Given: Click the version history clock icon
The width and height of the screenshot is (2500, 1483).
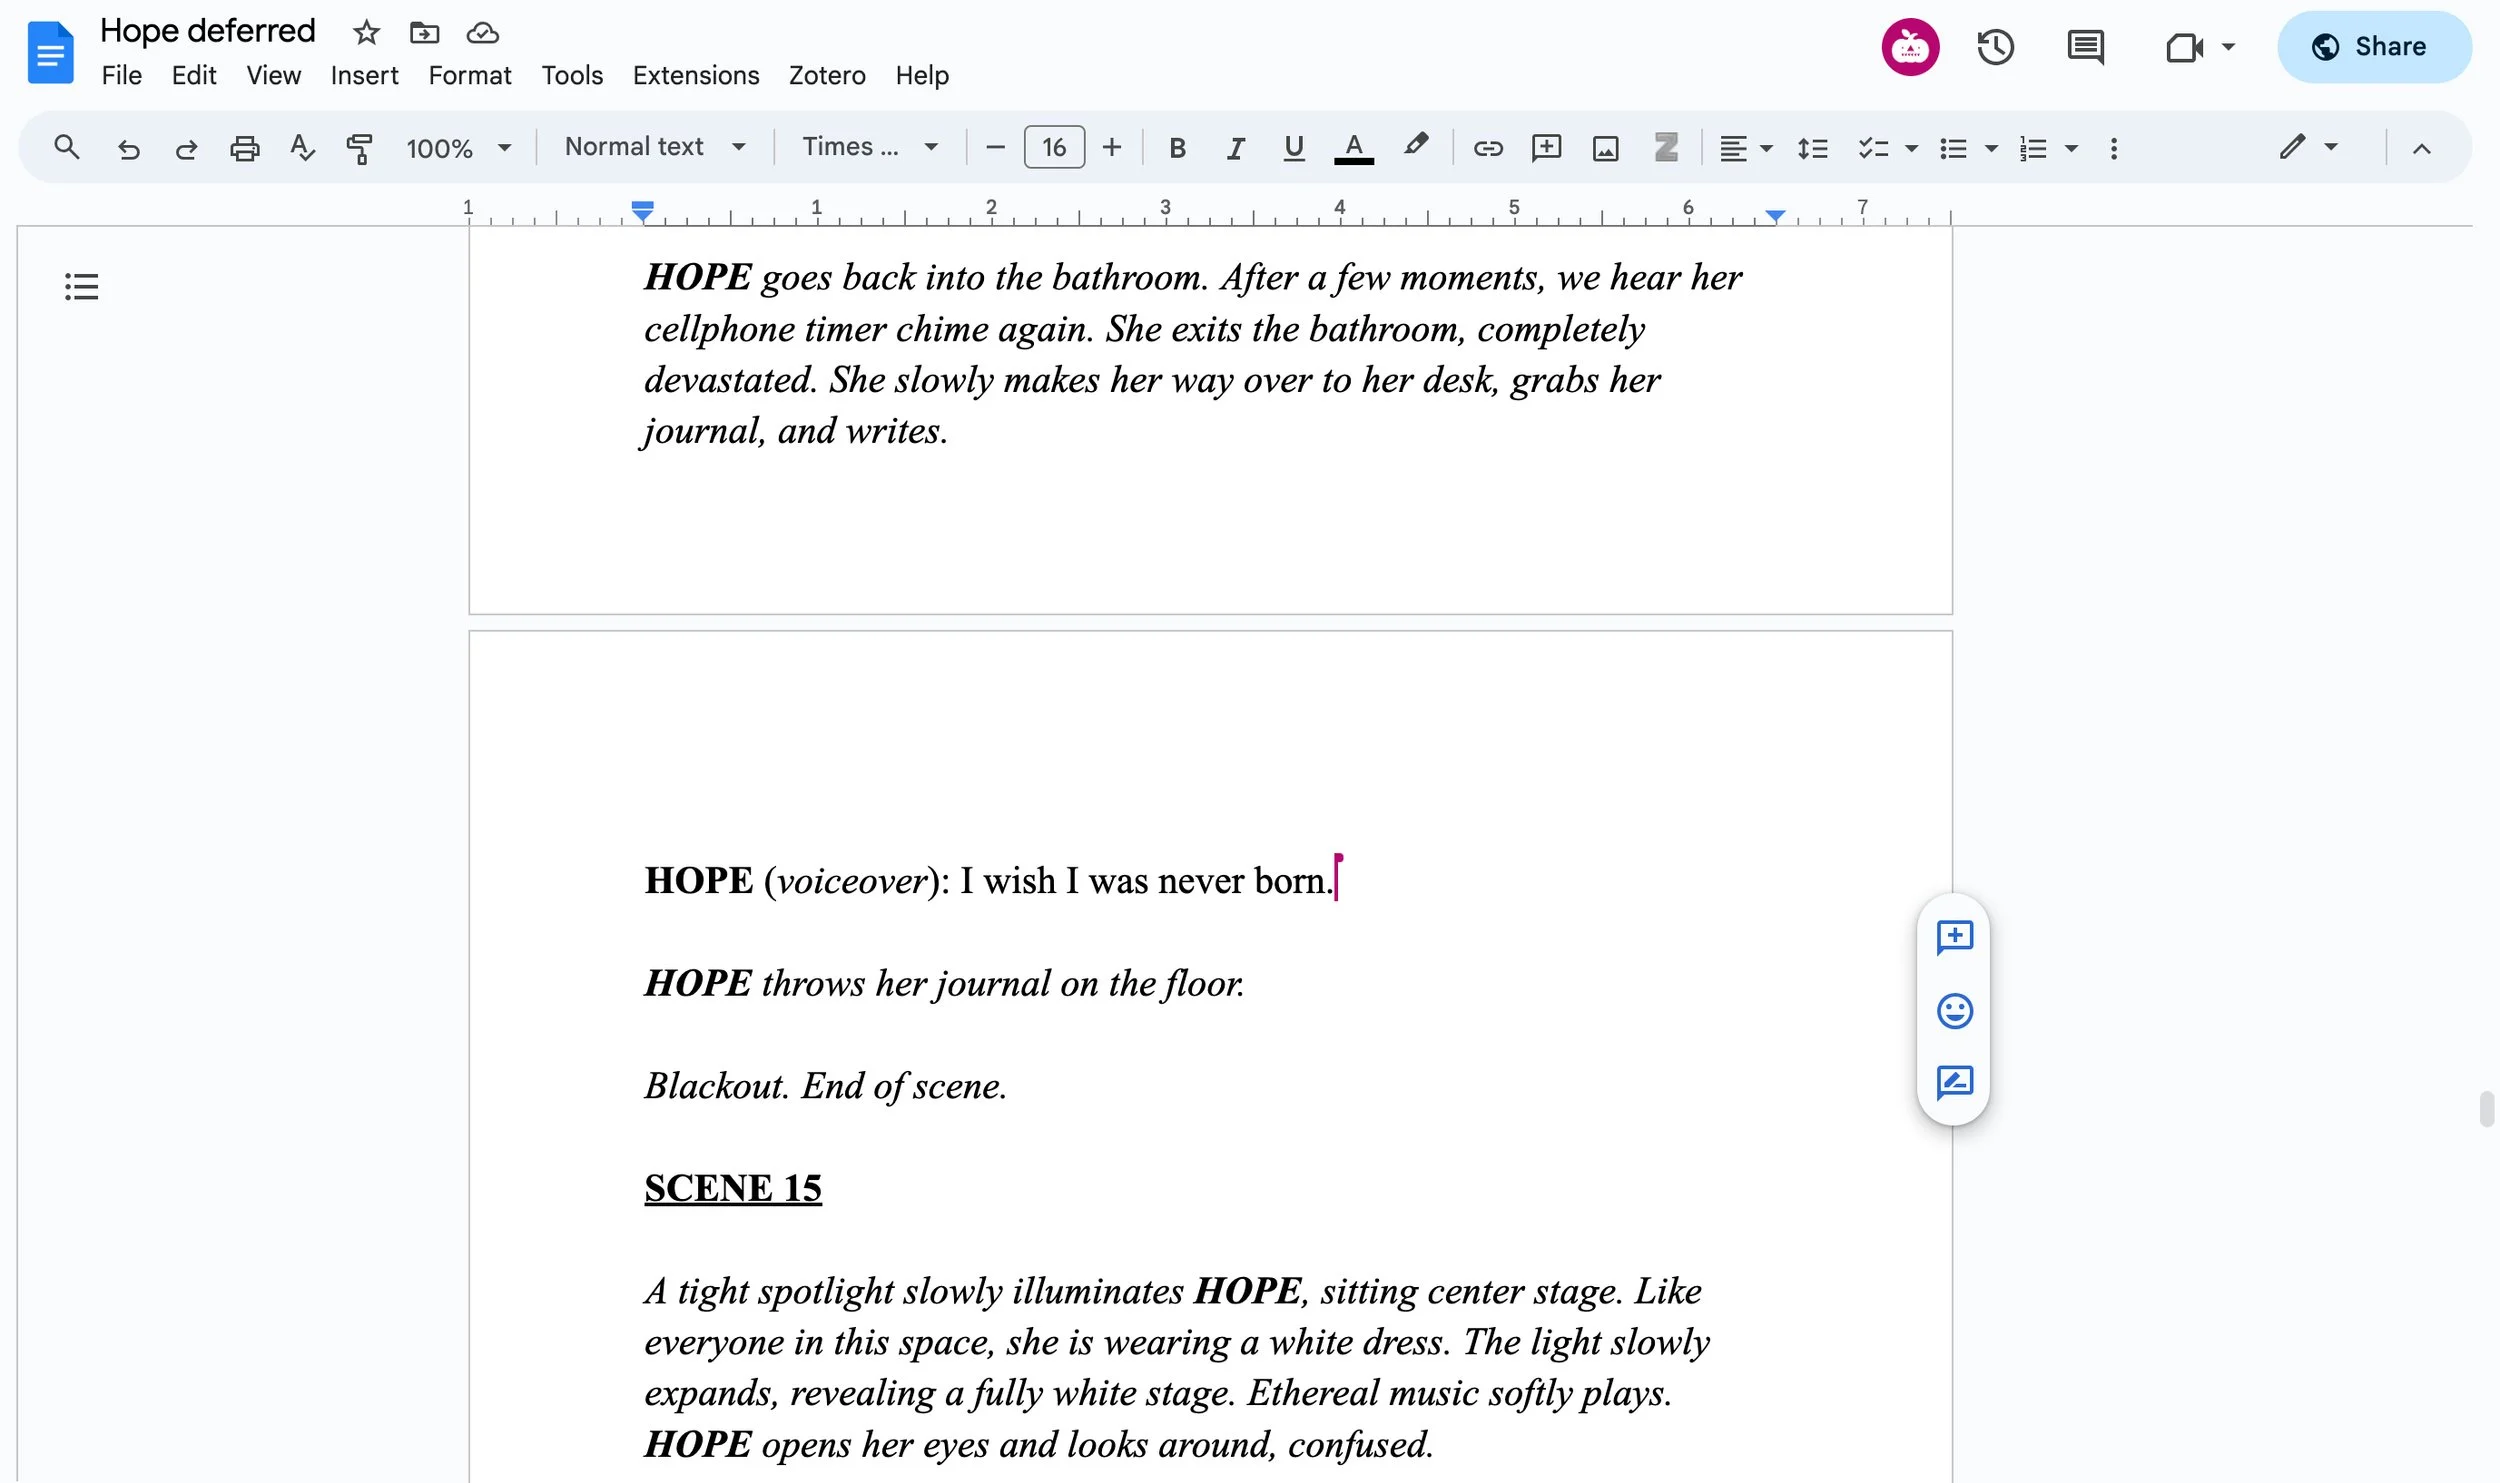Looking at the screenshot, I should pyautogui.click(x=1994, y=47).
